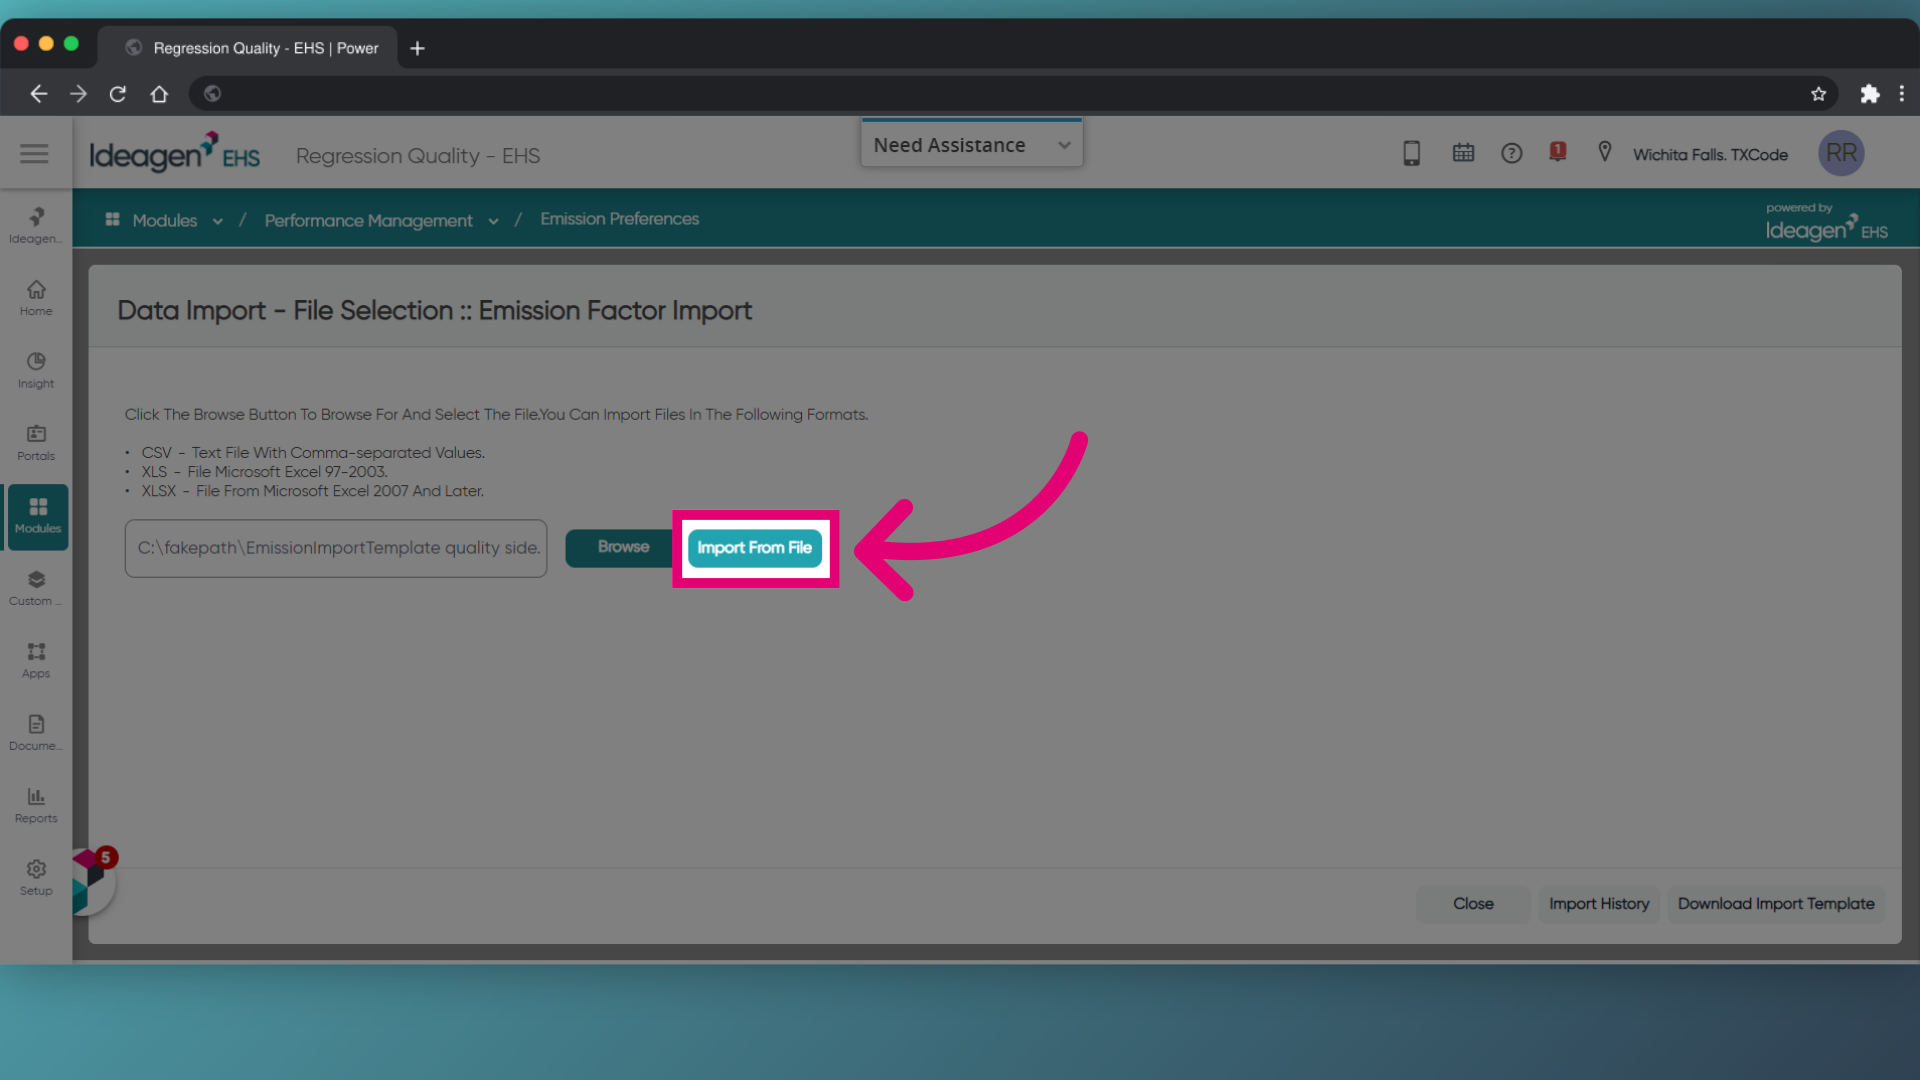Open a new browser tab
This screenshot has height=1080, width=1920.
417,48
